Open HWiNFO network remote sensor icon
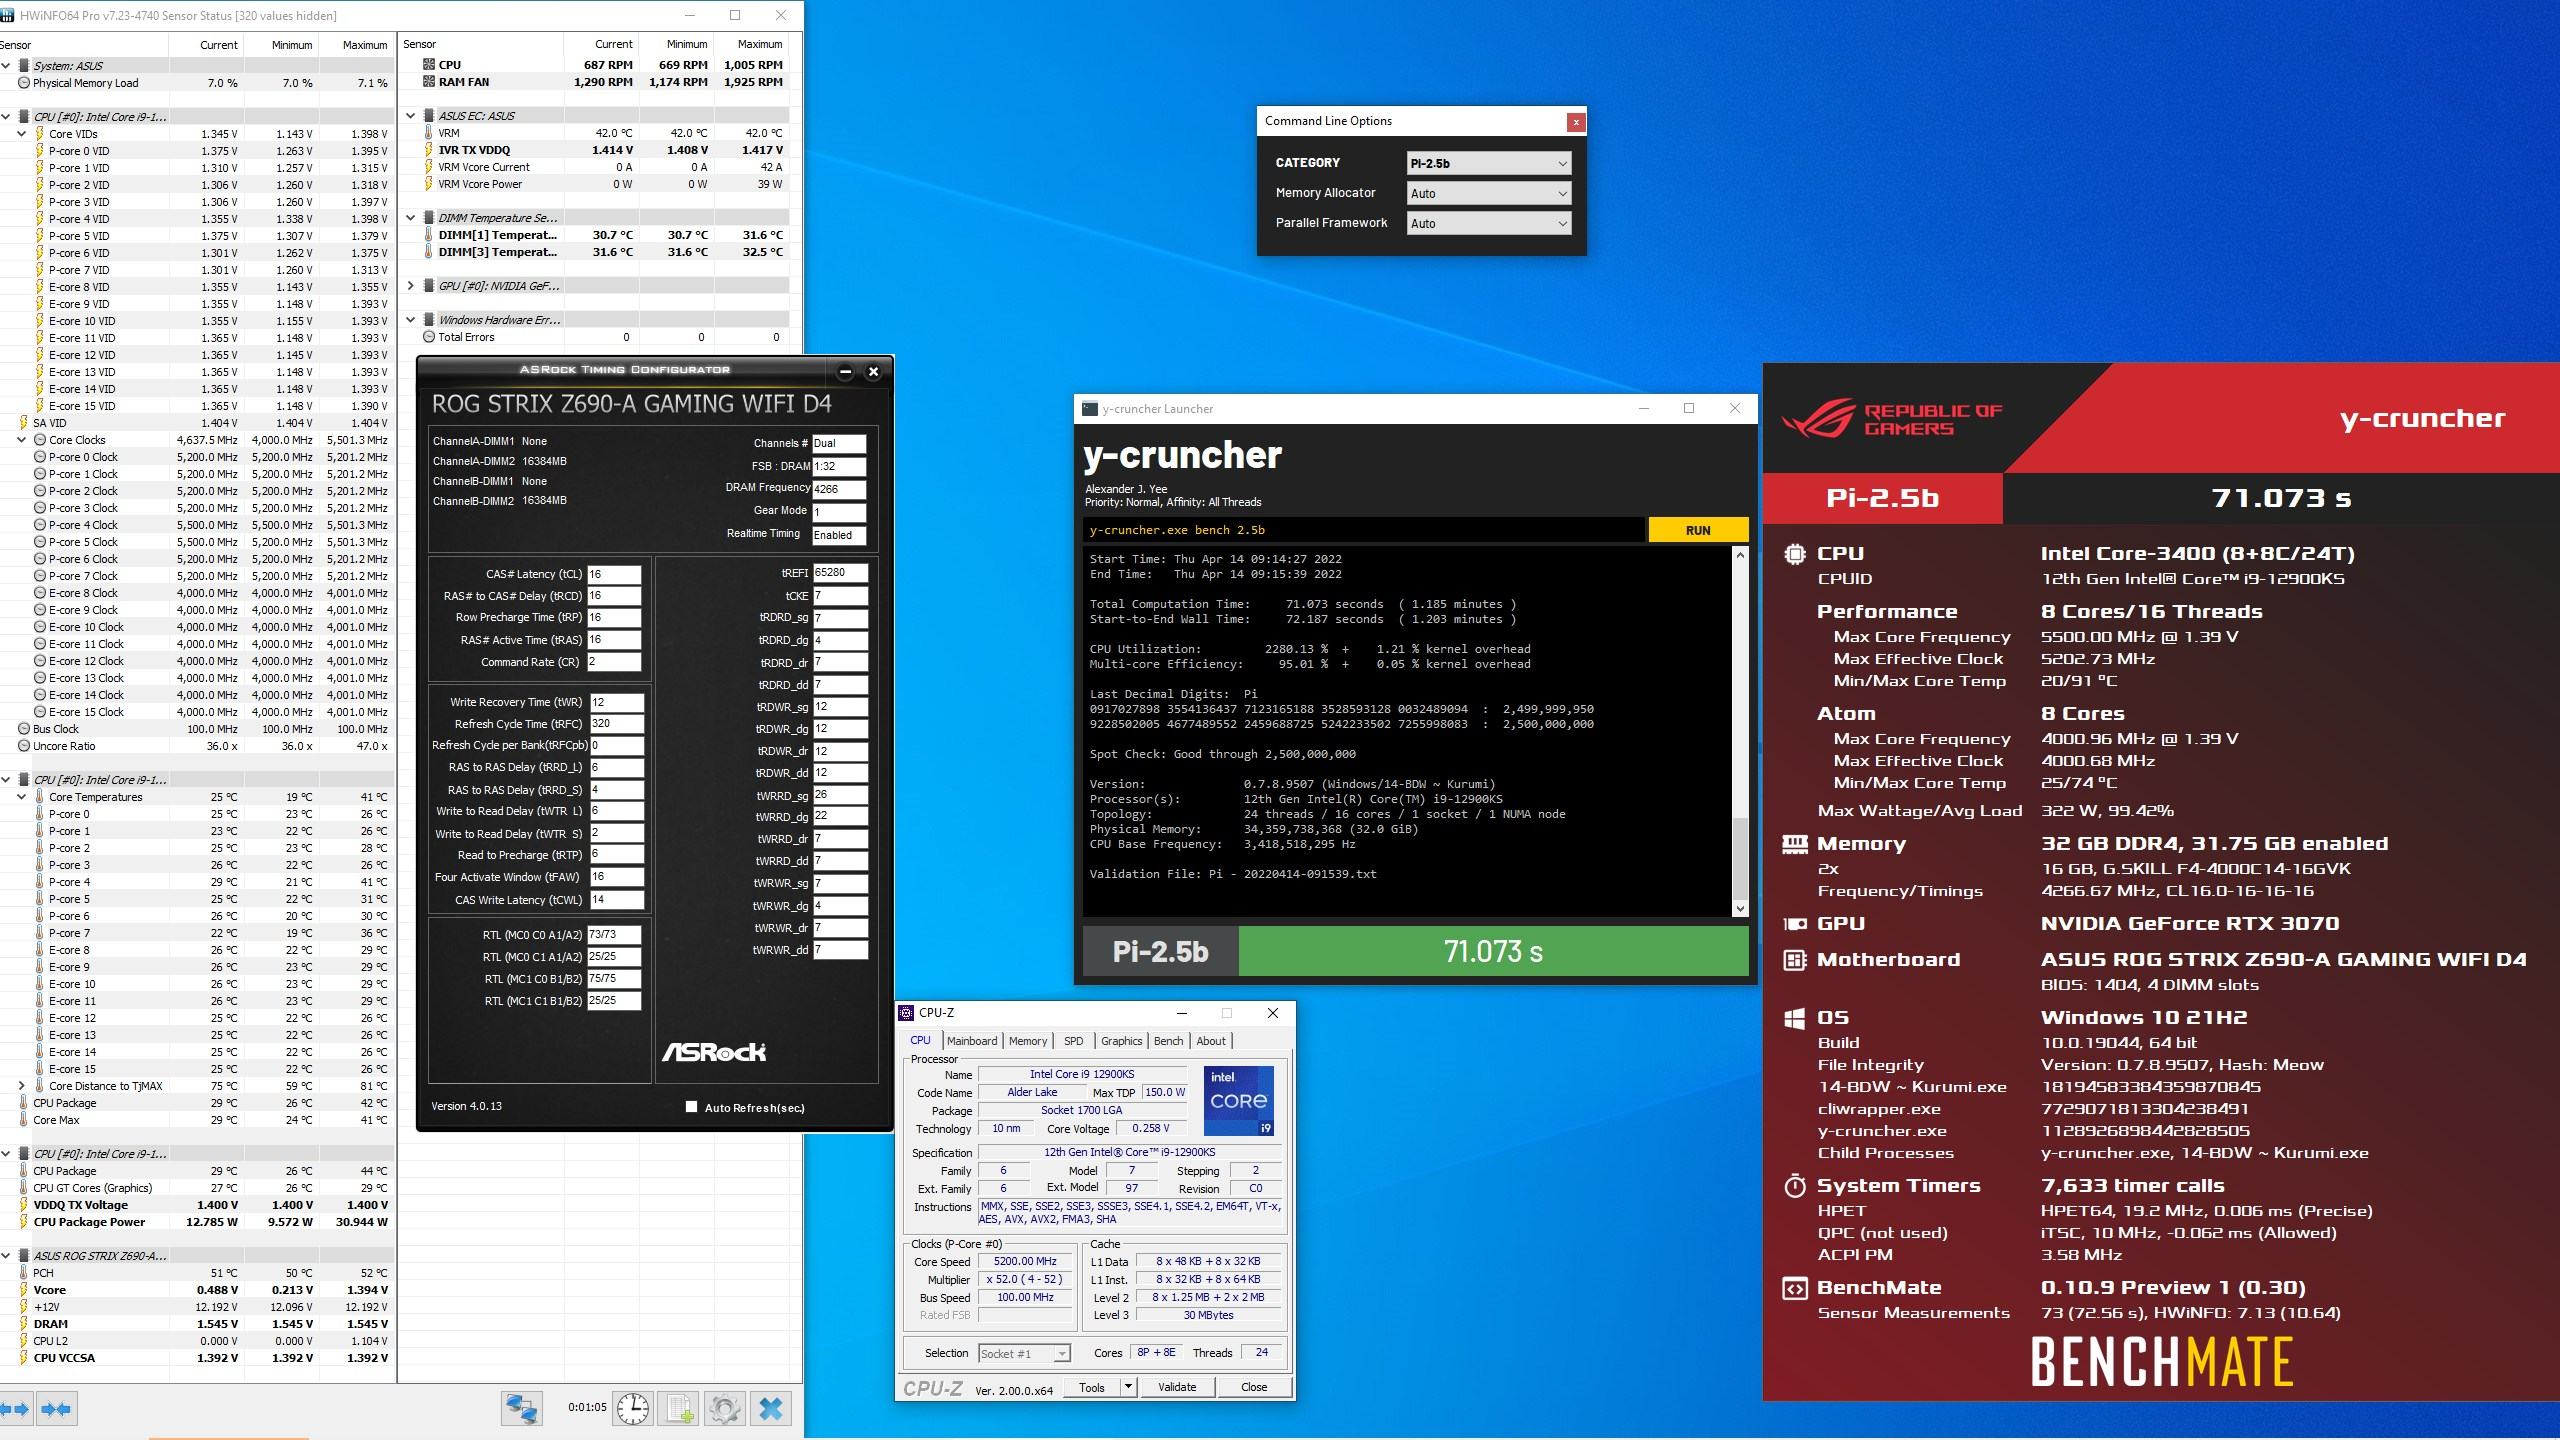 (522, 1408)
